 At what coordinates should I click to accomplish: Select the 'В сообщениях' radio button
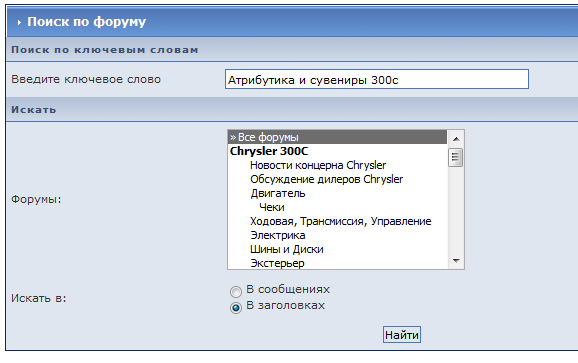pos(236,292)
